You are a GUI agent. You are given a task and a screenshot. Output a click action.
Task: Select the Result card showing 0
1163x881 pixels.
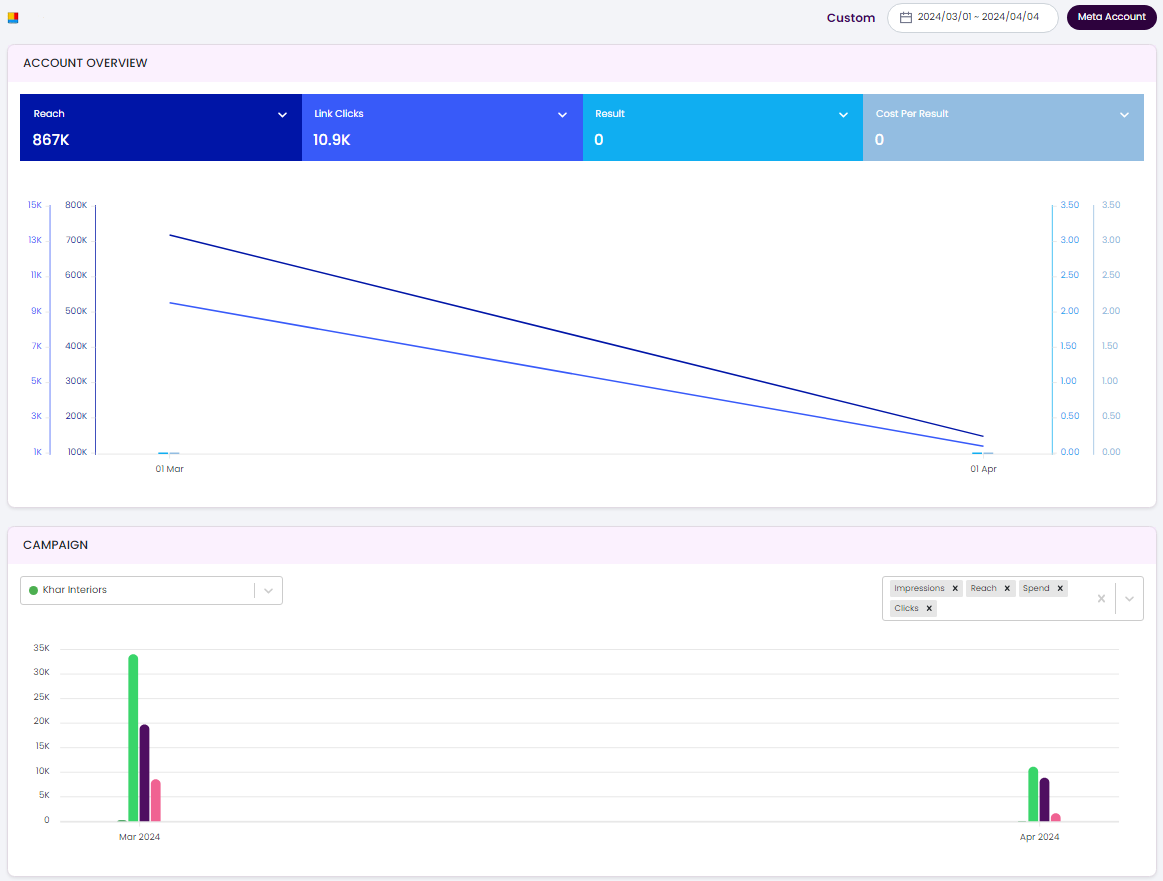point(722,127)
